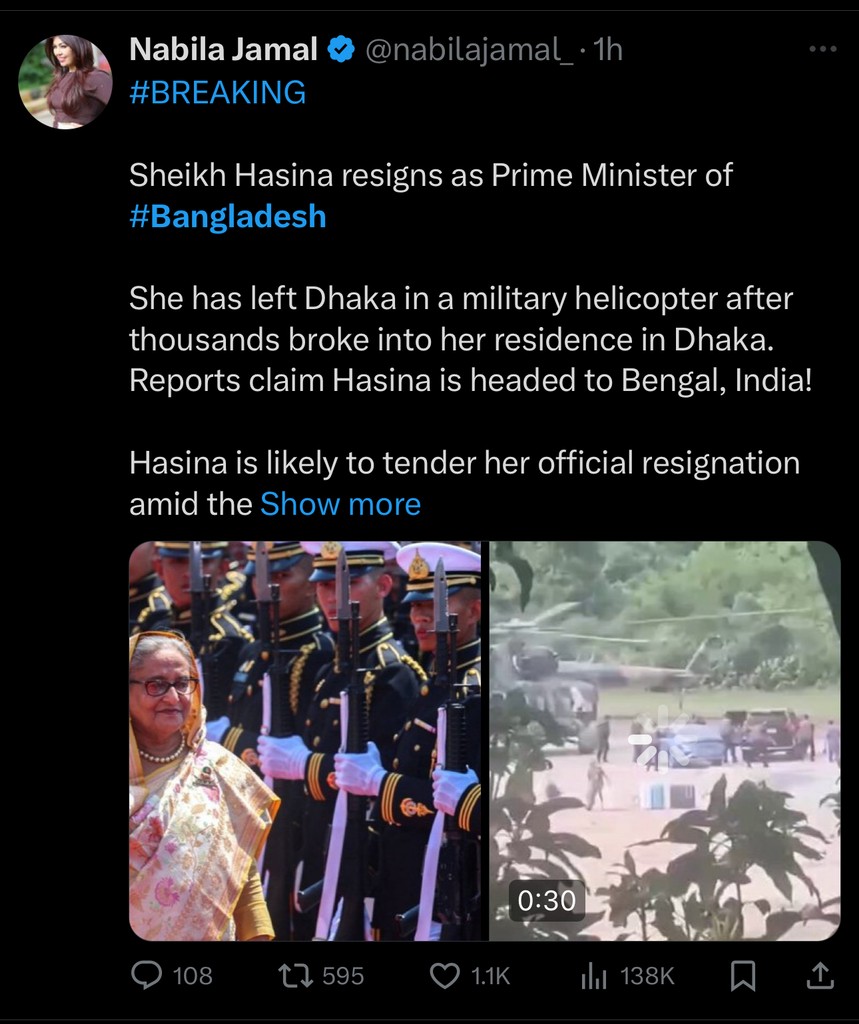Open the photo of Hasina with honor guard
This screenshot has height=1024, width=859.
(x=304, y=741)
